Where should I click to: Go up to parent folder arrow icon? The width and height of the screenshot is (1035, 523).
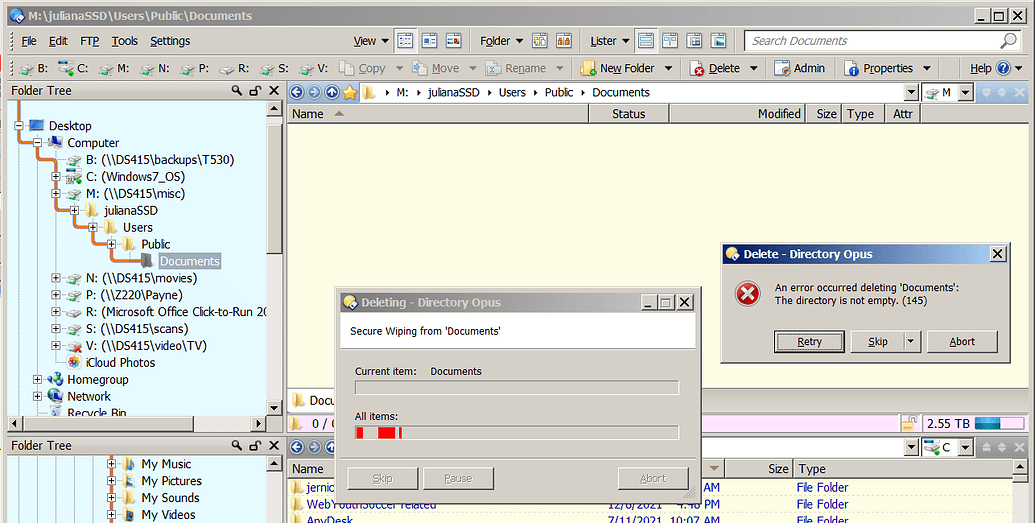(x=332, y=92)
